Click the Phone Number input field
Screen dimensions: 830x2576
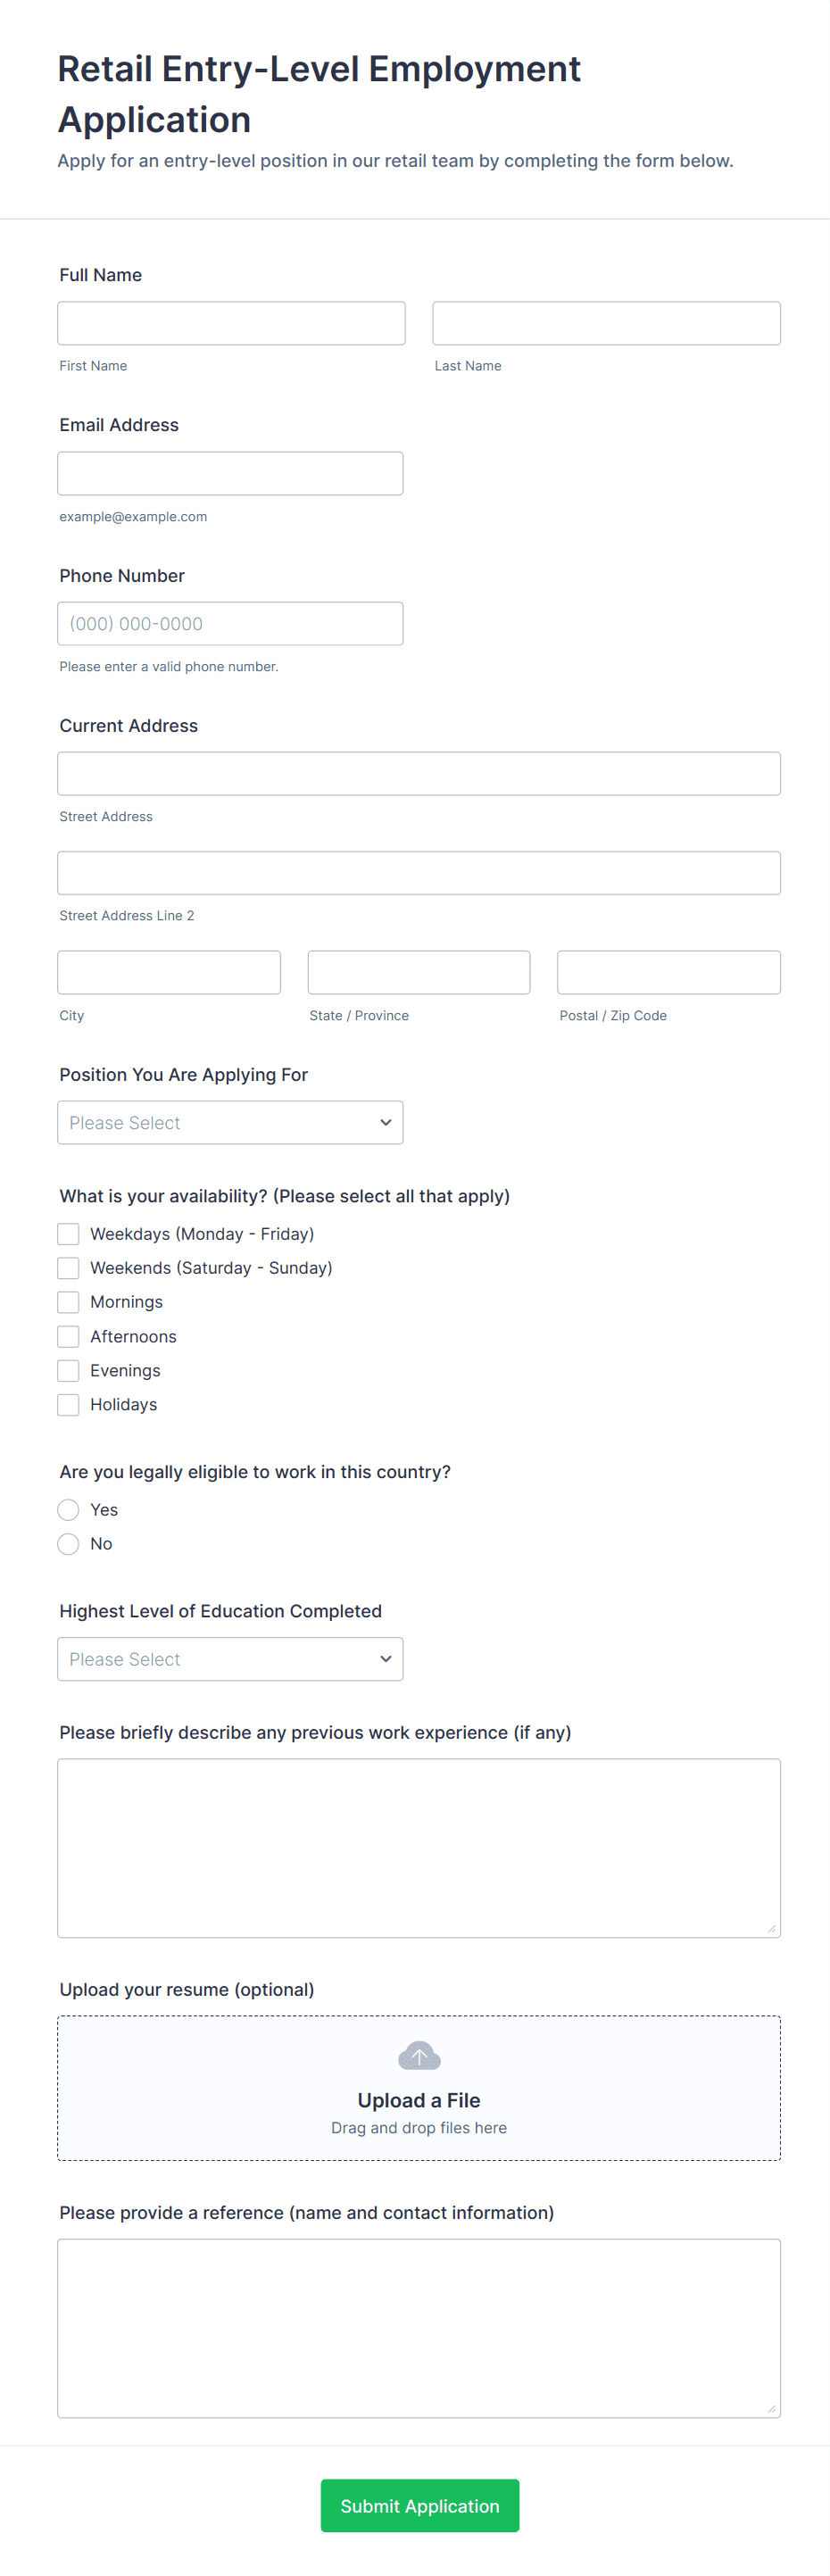point(230,624)
